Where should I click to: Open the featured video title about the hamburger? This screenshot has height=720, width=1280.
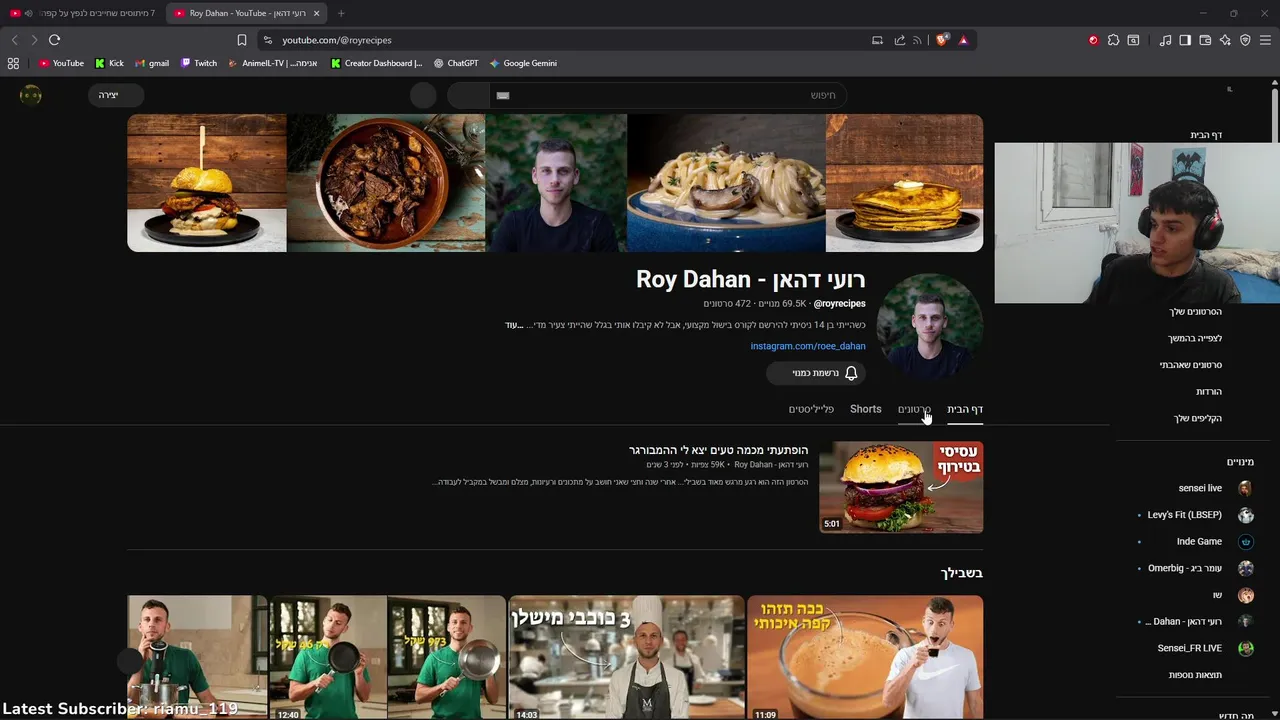pyautogui.click(x=718, y=450)
